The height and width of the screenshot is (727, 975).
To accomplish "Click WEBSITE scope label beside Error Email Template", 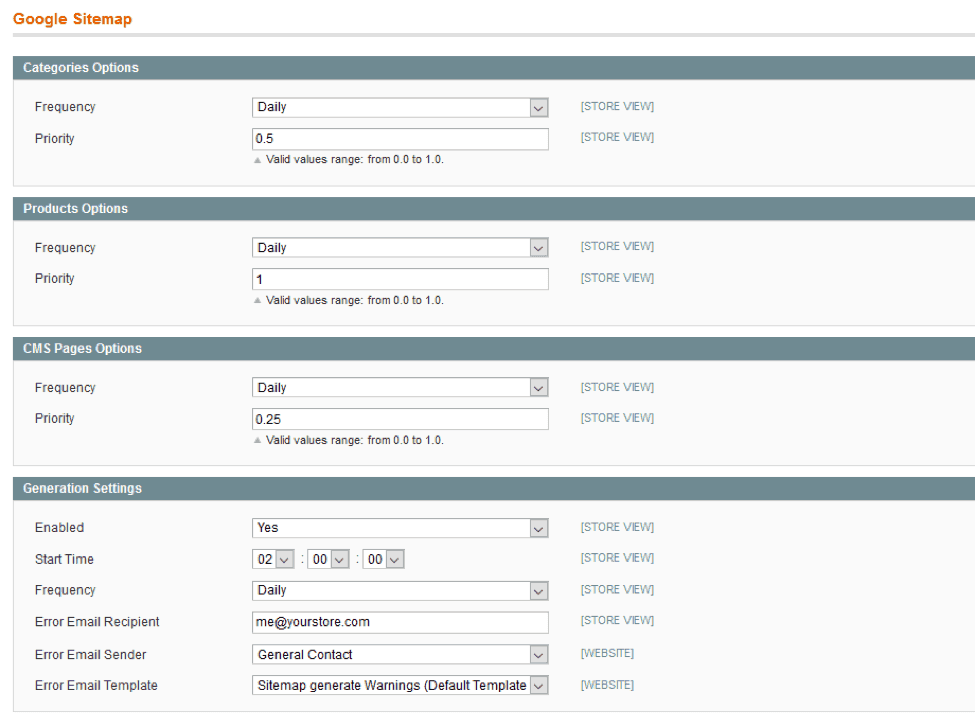I will point(607,685).
